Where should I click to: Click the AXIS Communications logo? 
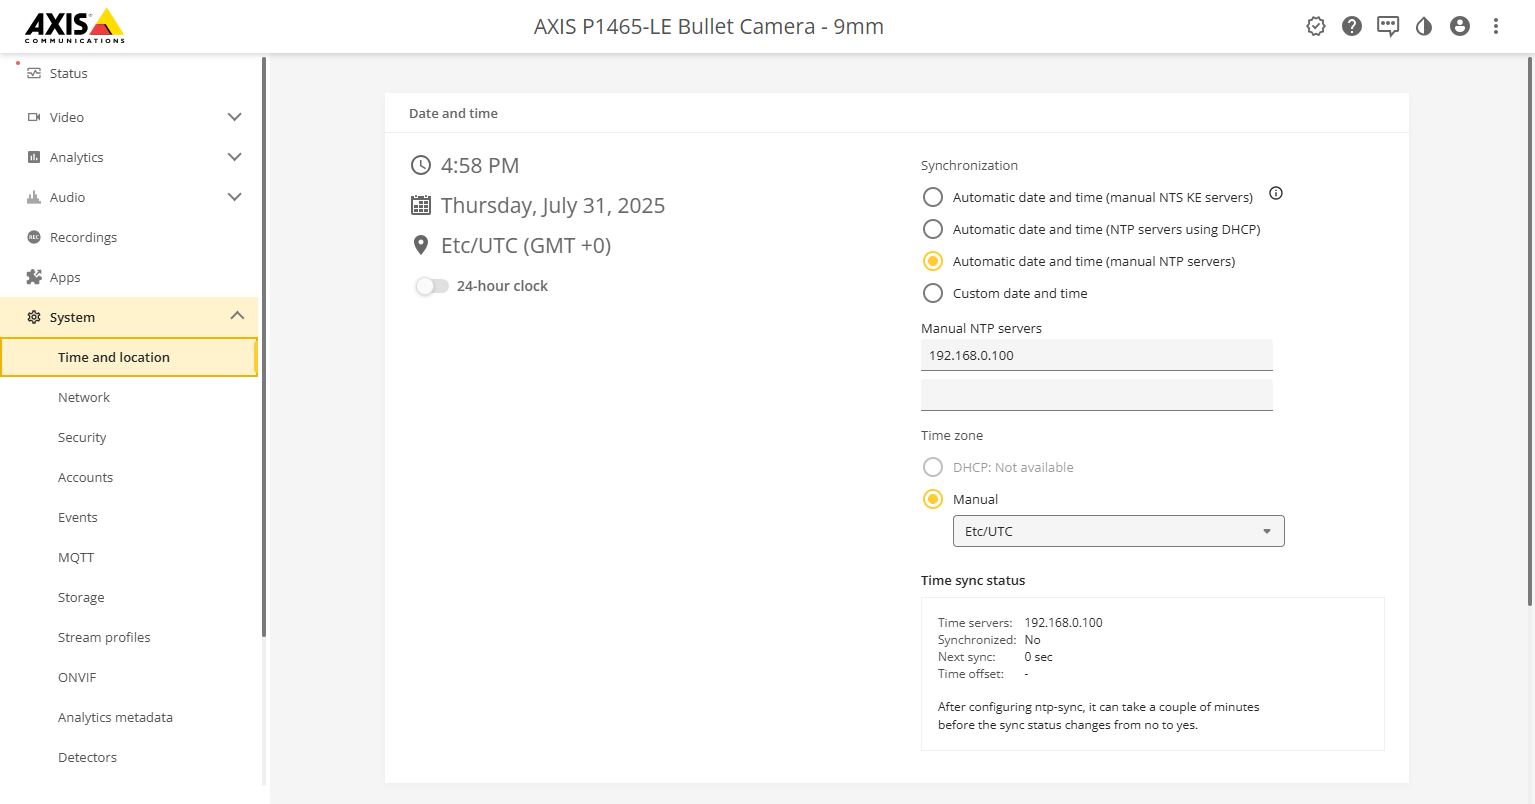click(x=75, y=27)
